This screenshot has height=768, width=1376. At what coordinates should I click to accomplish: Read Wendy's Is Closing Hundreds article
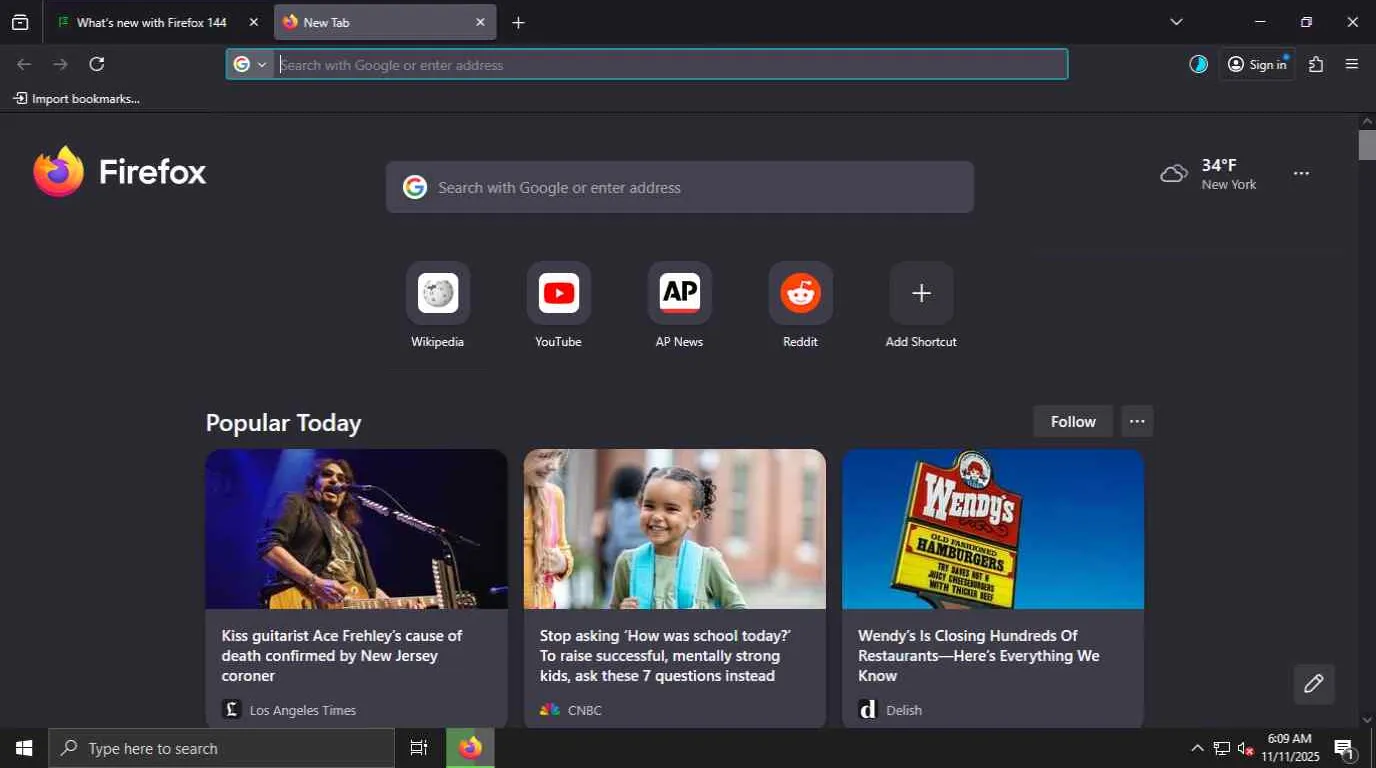[x=979, y=656]
